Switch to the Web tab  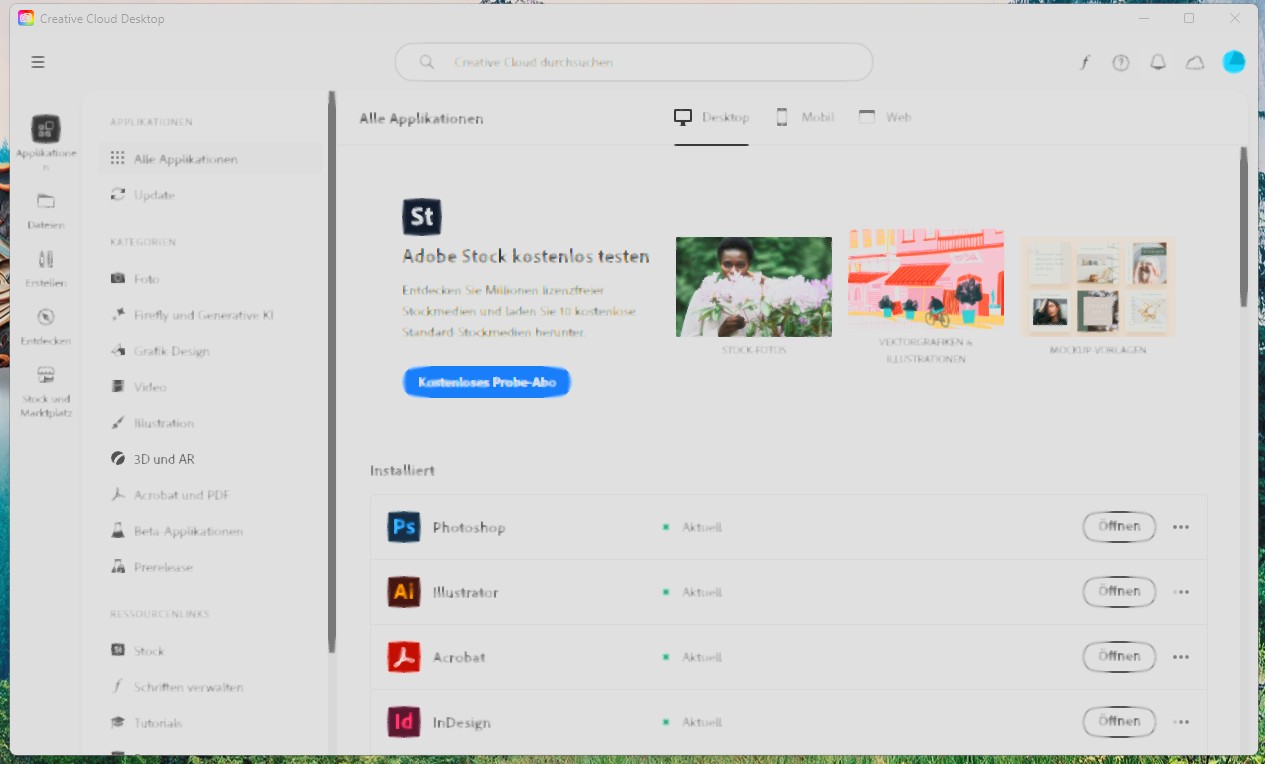(x=884, y=117)
